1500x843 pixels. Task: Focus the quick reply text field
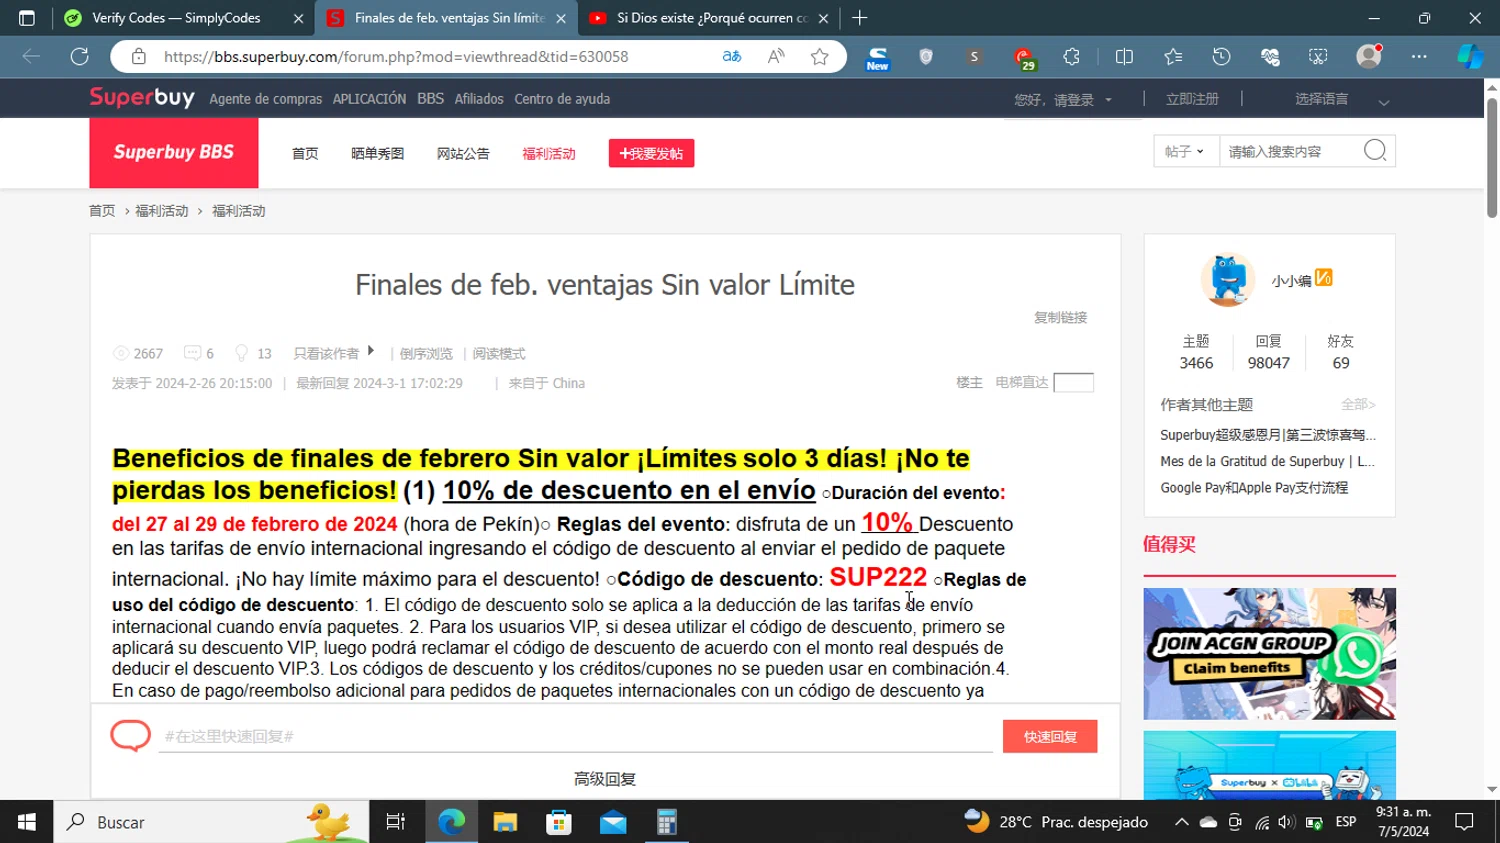pos(575,736)
